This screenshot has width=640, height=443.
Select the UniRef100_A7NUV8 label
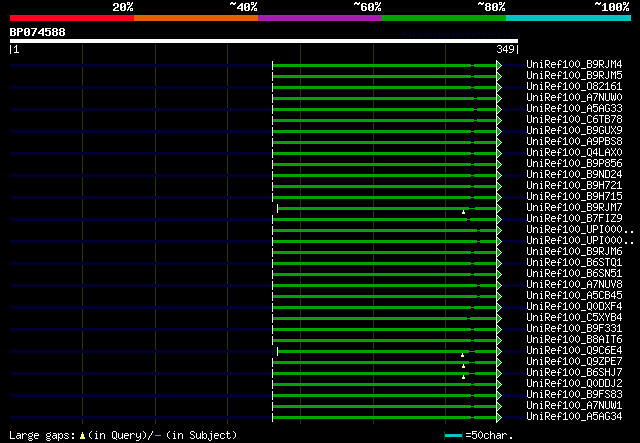tap(574, 285)
